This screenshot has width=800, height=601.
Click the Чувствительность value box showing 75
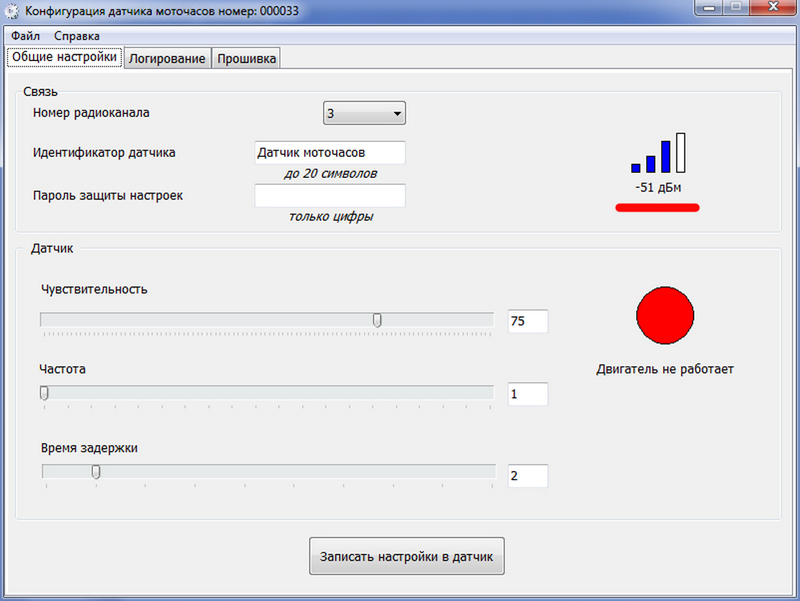tap(528, 321)
